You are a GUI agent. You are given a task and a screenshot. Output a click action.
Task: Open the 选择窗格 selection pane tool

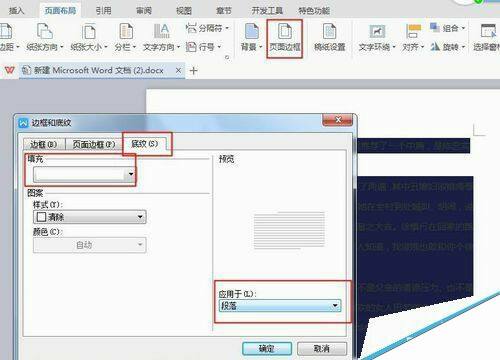(x=487, y=37)
